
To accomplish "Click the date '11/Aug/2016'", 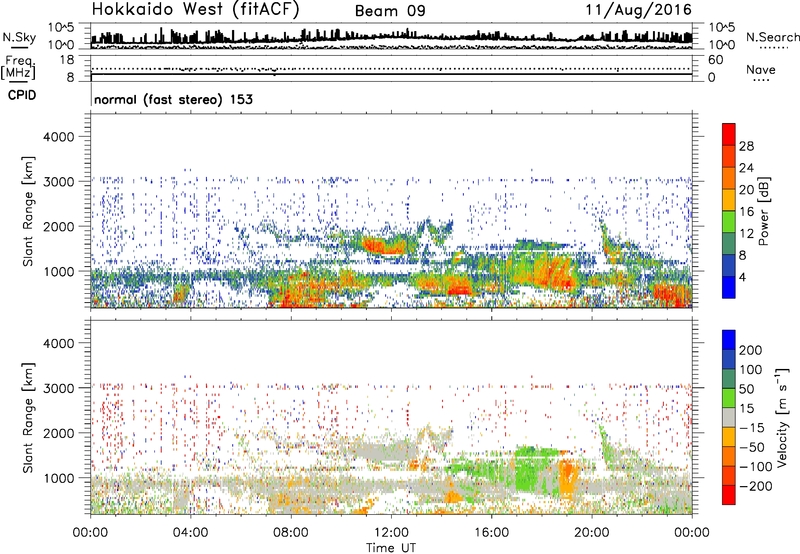I will (x=638, y=10).
